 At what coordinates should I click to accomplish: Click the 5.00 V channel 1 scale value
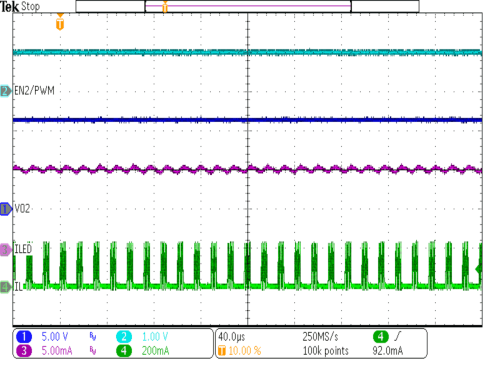(55, 337)
